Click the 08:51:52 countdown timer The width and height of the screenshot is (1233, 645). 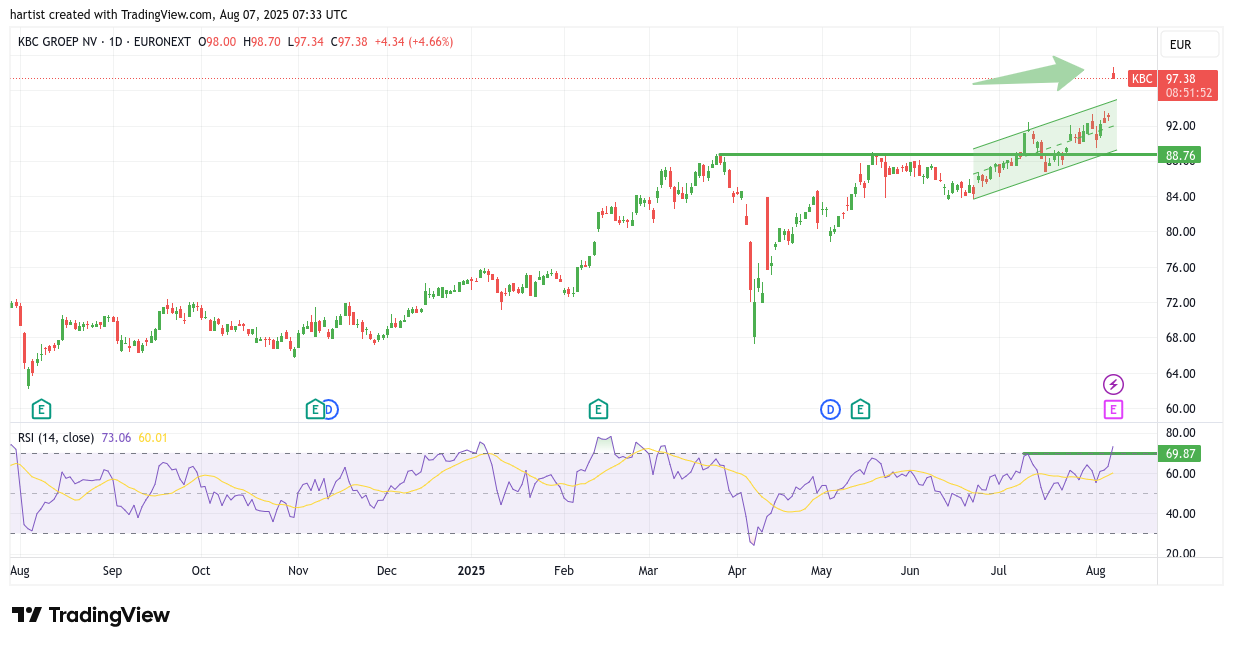1188,93
